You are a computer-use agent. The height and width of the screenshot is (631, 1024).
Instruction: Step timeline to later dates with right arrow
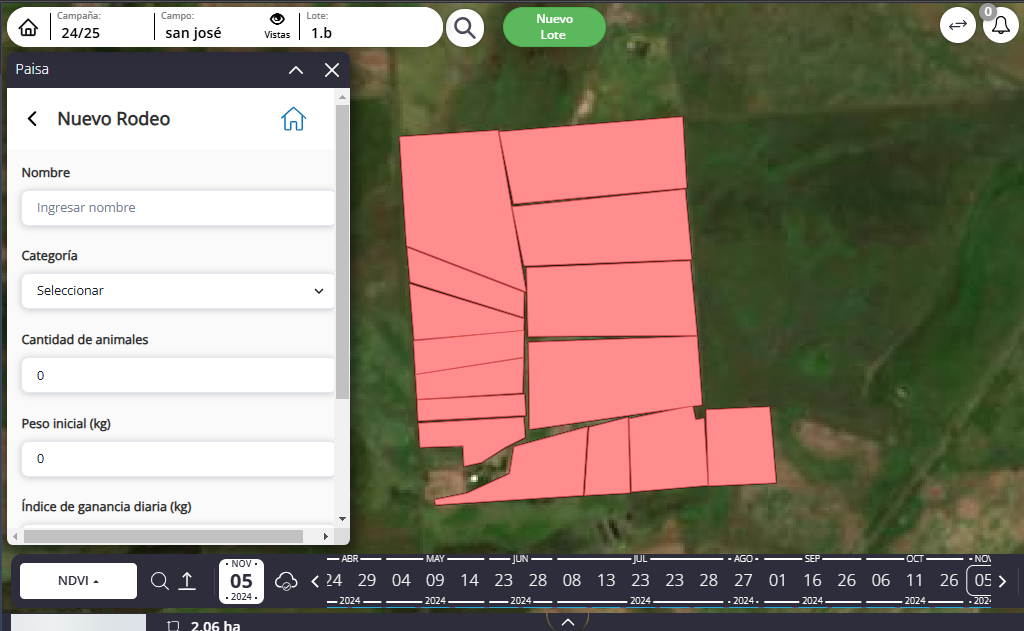pyautogui.click(x=1002, y=581)
